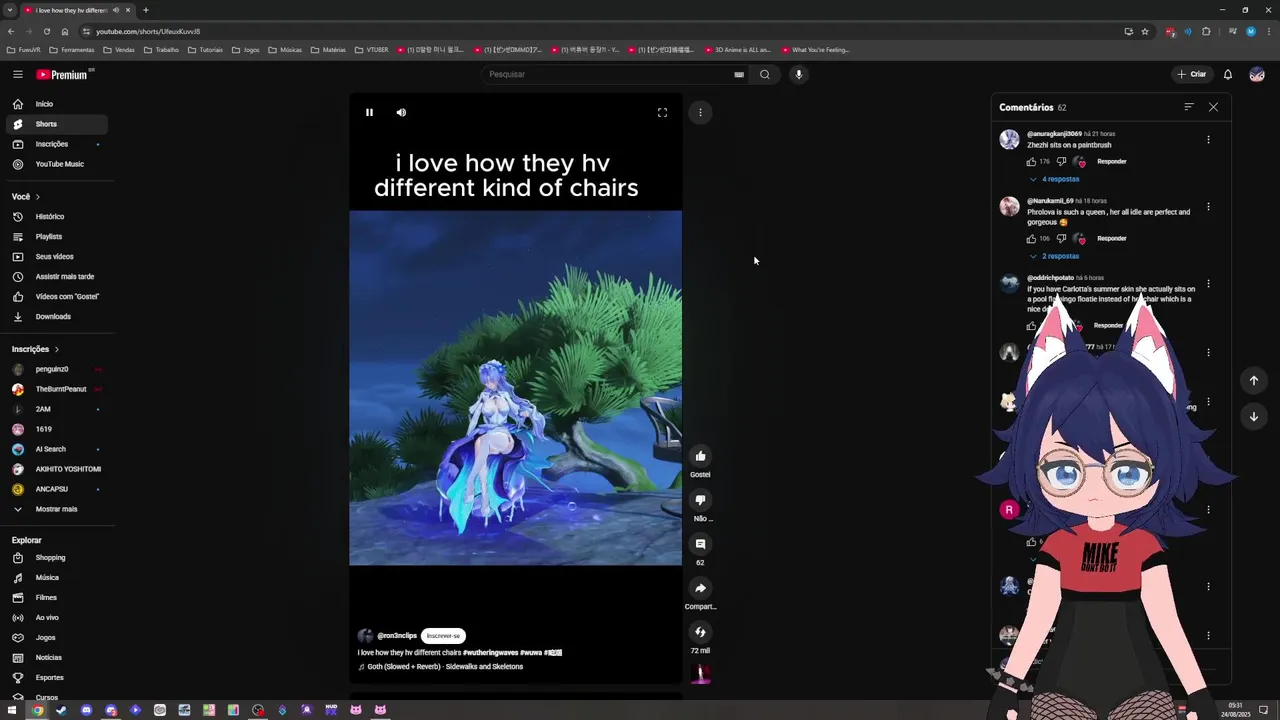Reply to the Zhezhi paintbrush comment
This screenshot has width=1280, height=720.
pyautogui.click(x=1111, y=161)
